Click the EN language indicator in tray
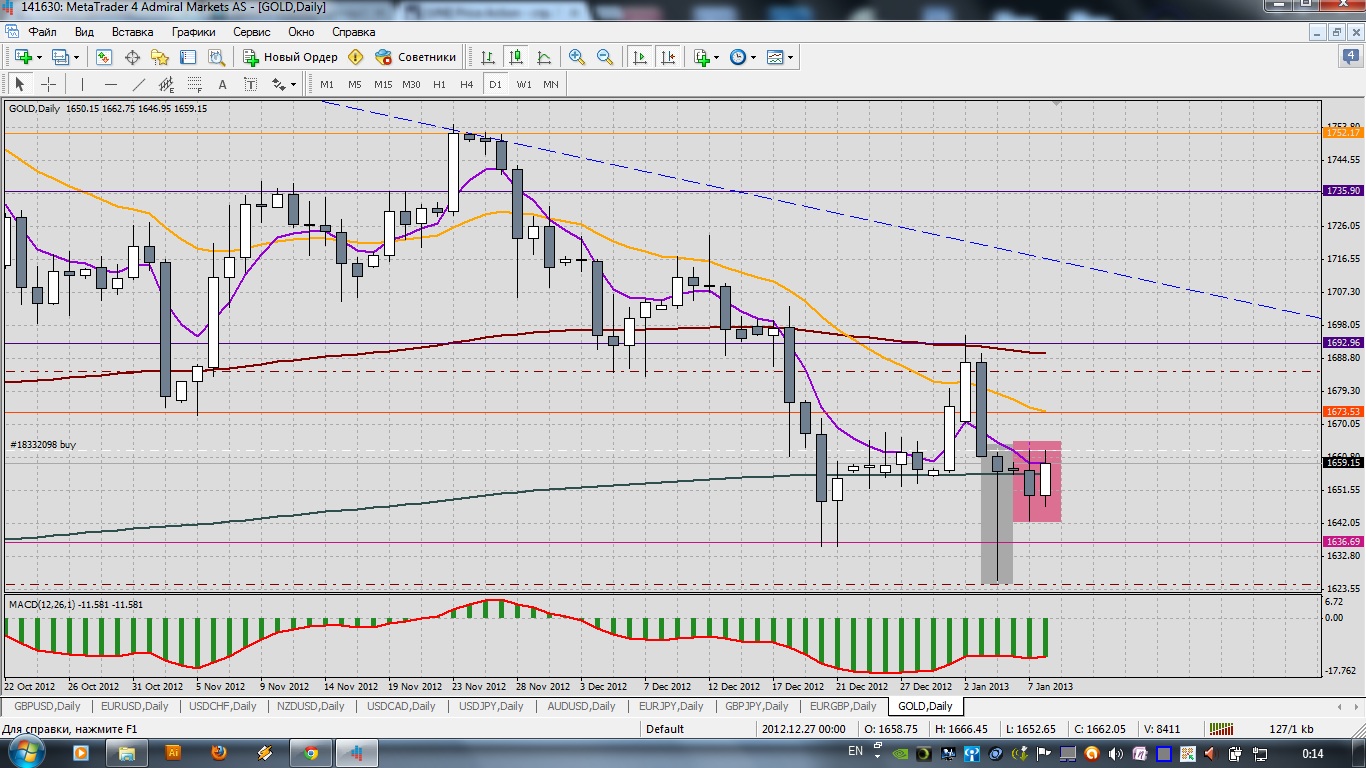The height and width of the screenshot is (768, 1366). pos(855,752)
